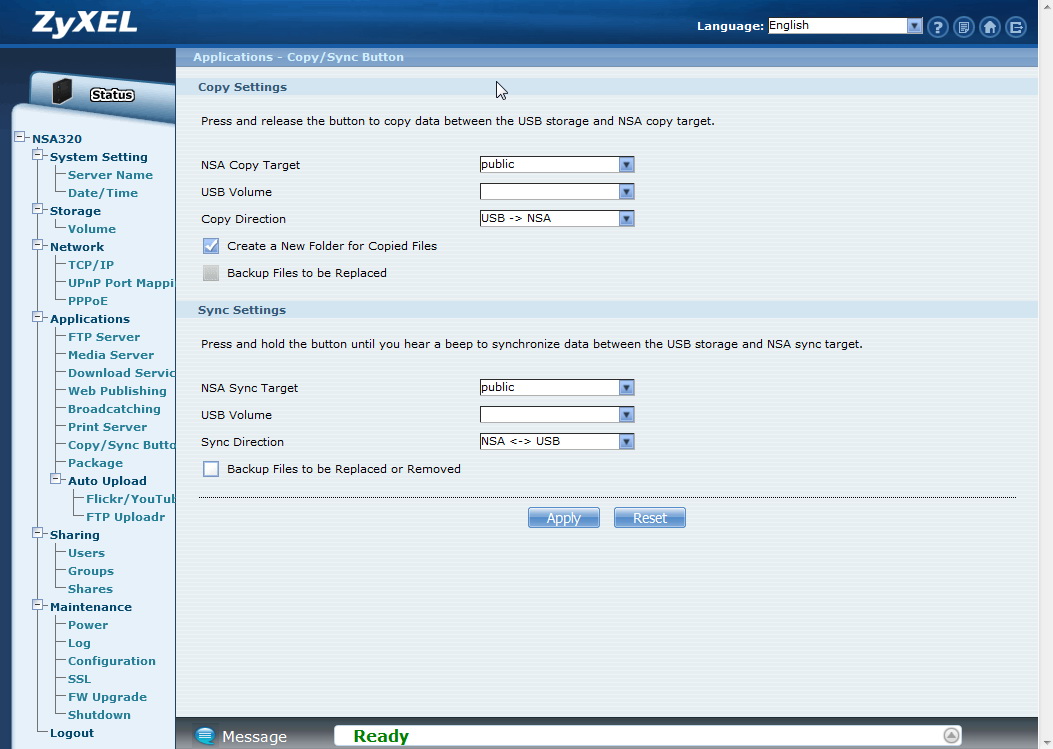The height and width of the screenshot is (749, 1053).
Task: Click the Message speech bubble icon
Action: [x=205, y=736]
